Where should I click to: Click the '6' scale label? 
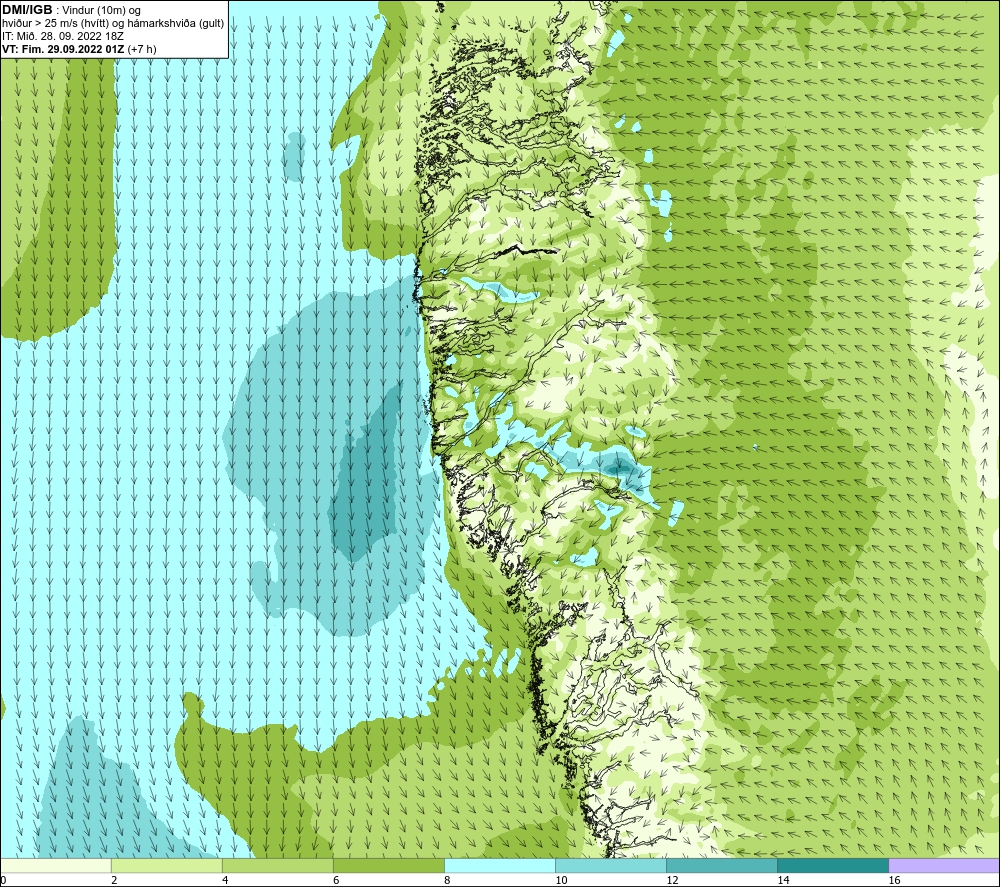click(x=336, y=880)
